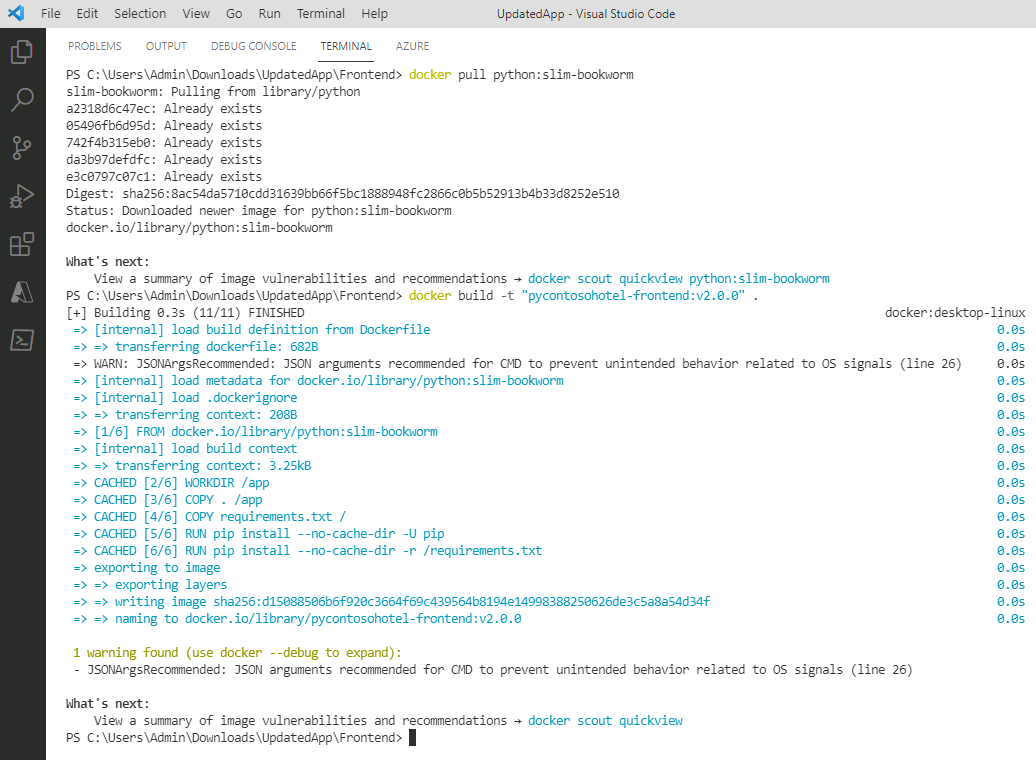Open the Terminal menu
This screenshot has width=1036, height=760.
(320, 13)
